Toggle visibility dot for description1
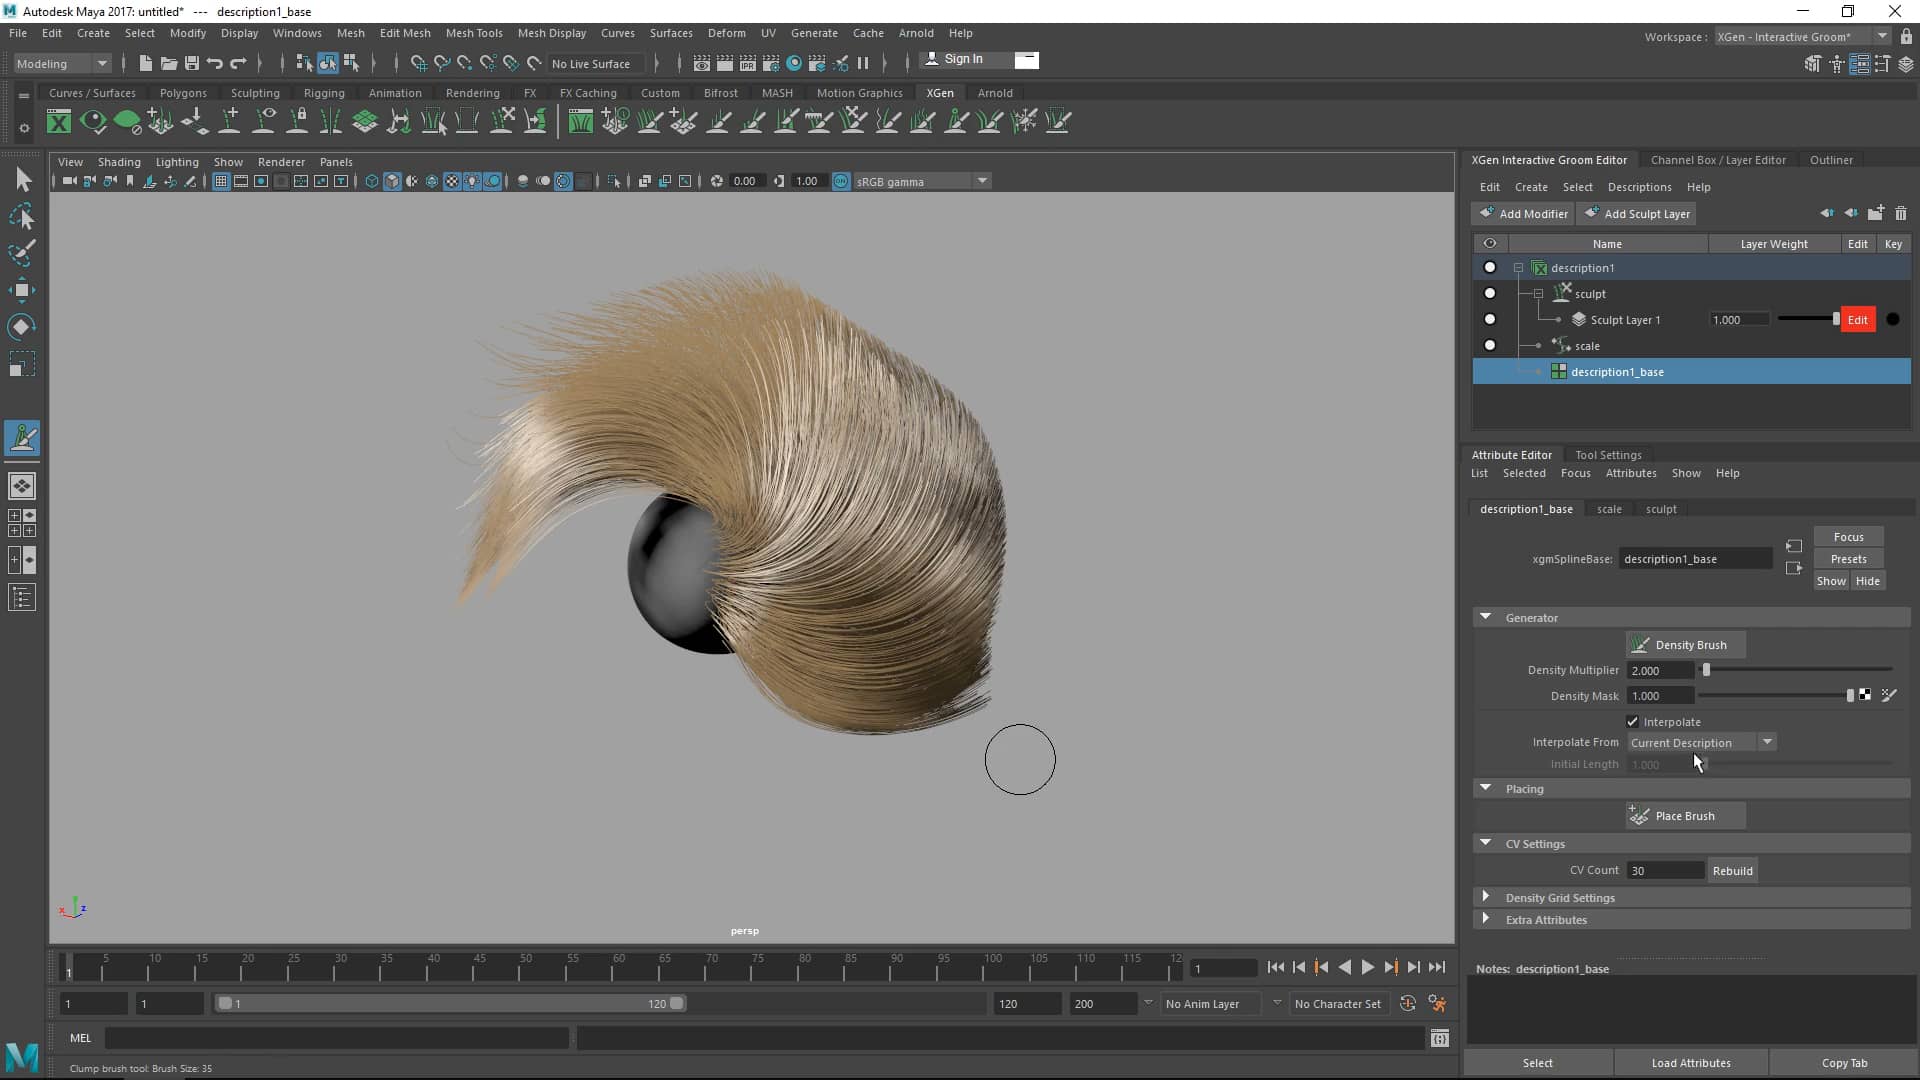1920x1080 pixels. click(1489, 267)
